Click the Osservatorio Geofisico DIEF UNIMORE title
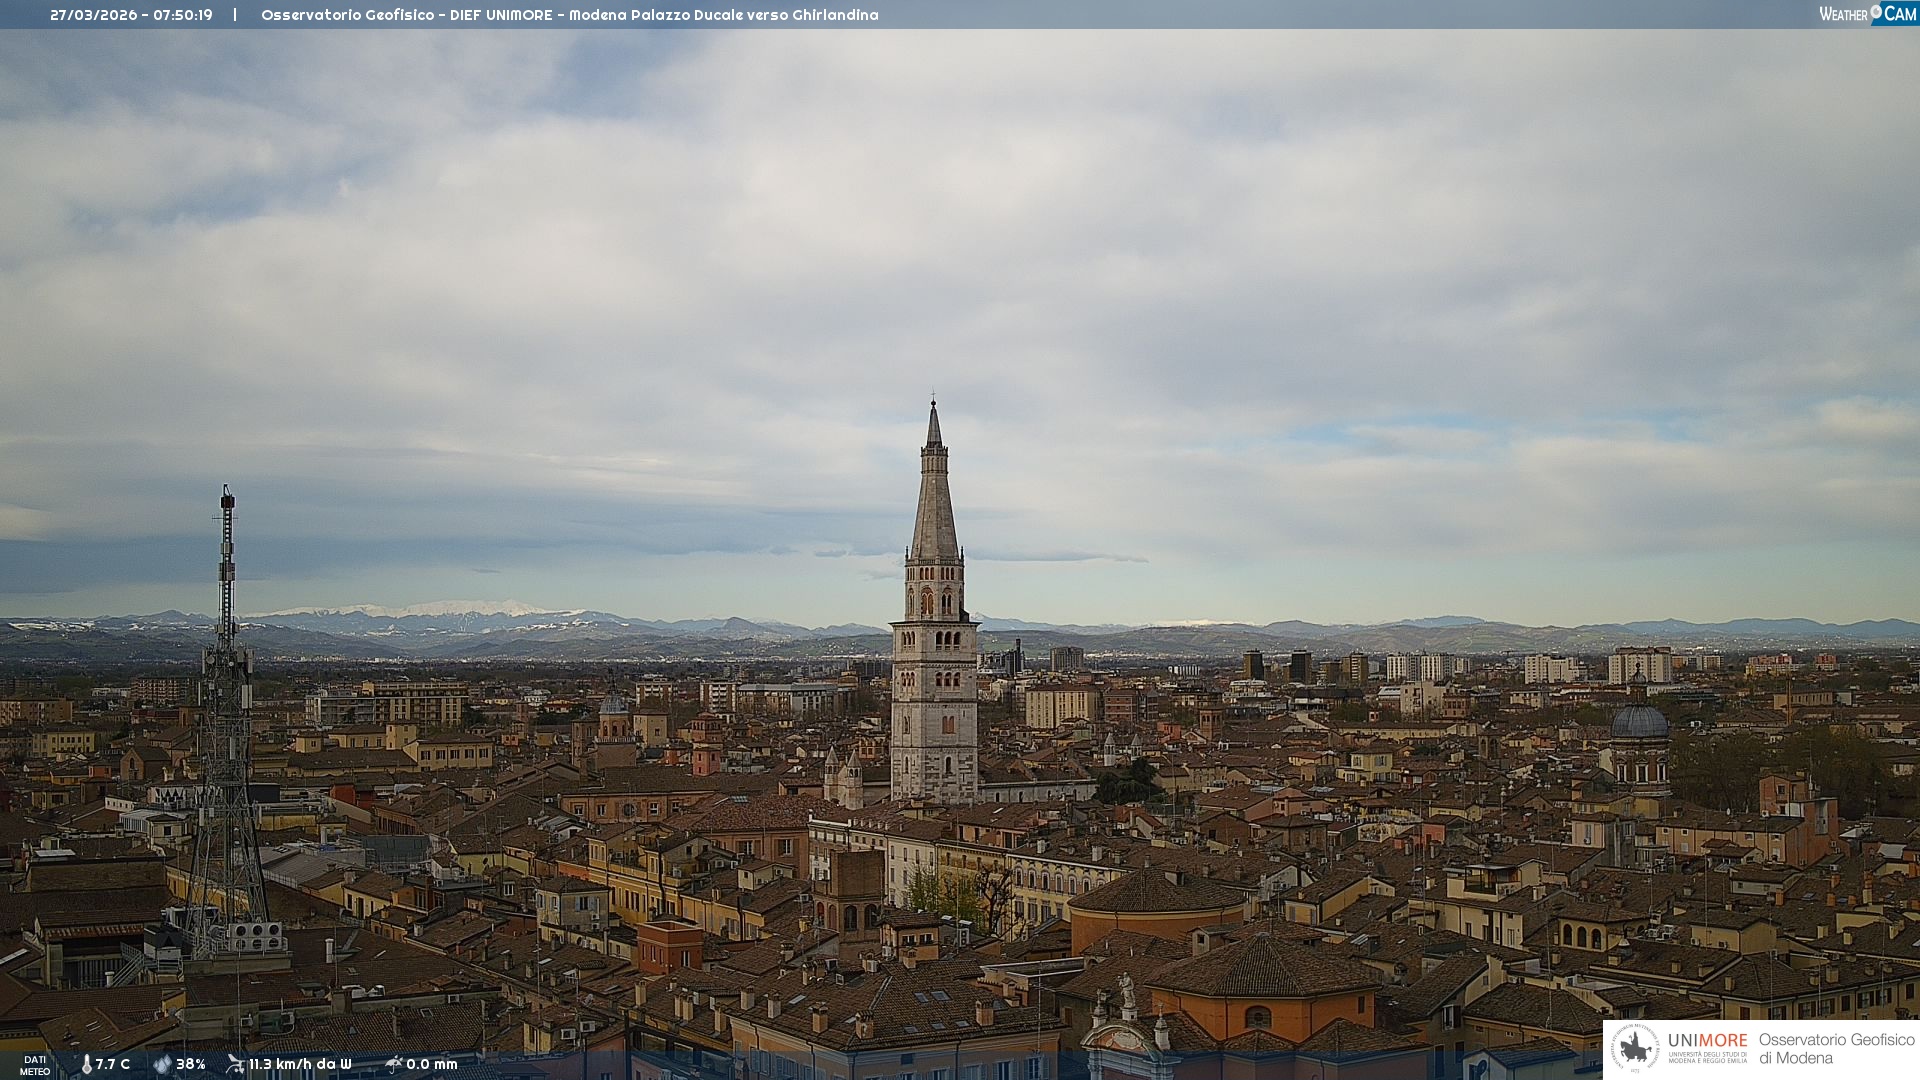 tap(569, 15)
